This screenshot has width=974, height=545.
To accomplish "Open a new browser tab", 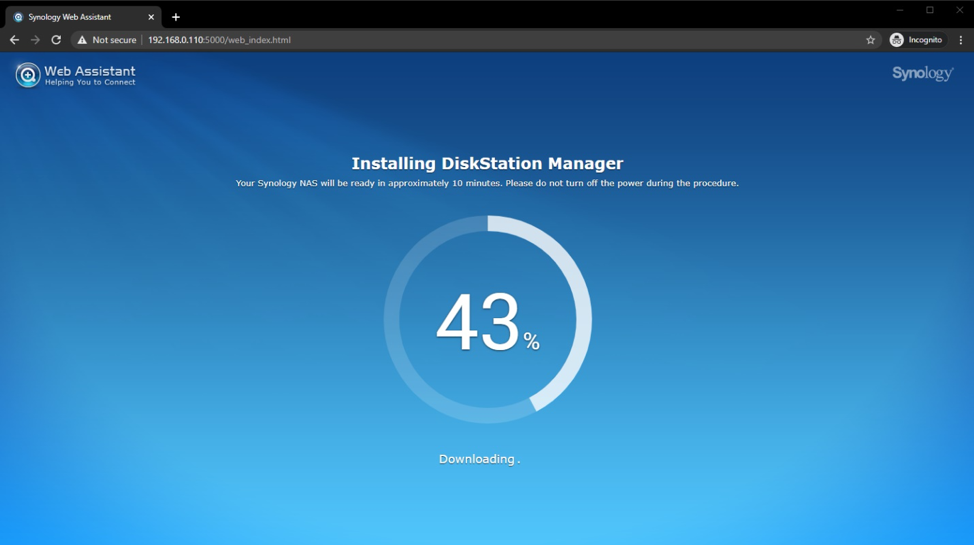I will pyautogui.click(x=176, y=17).
